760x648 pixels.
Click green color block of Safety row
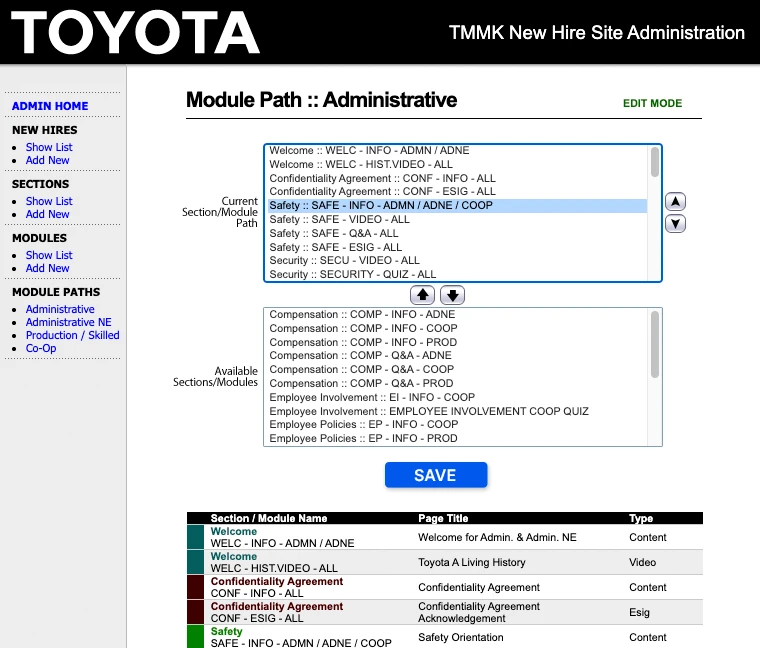click(195, 636)
